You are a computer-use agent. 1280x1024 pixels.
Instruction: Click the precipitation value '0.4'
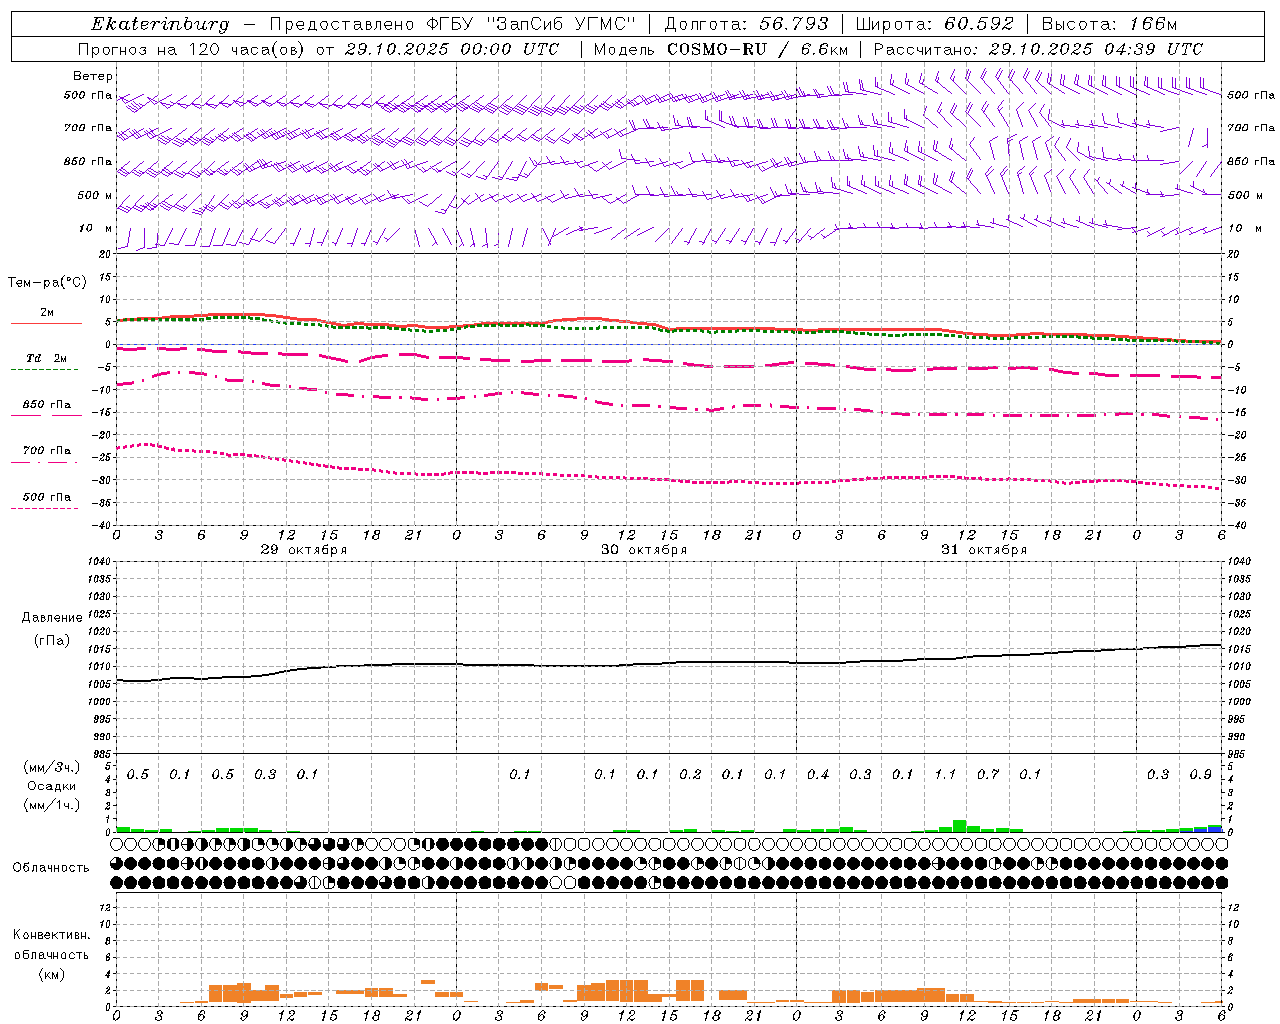[818, 775]
